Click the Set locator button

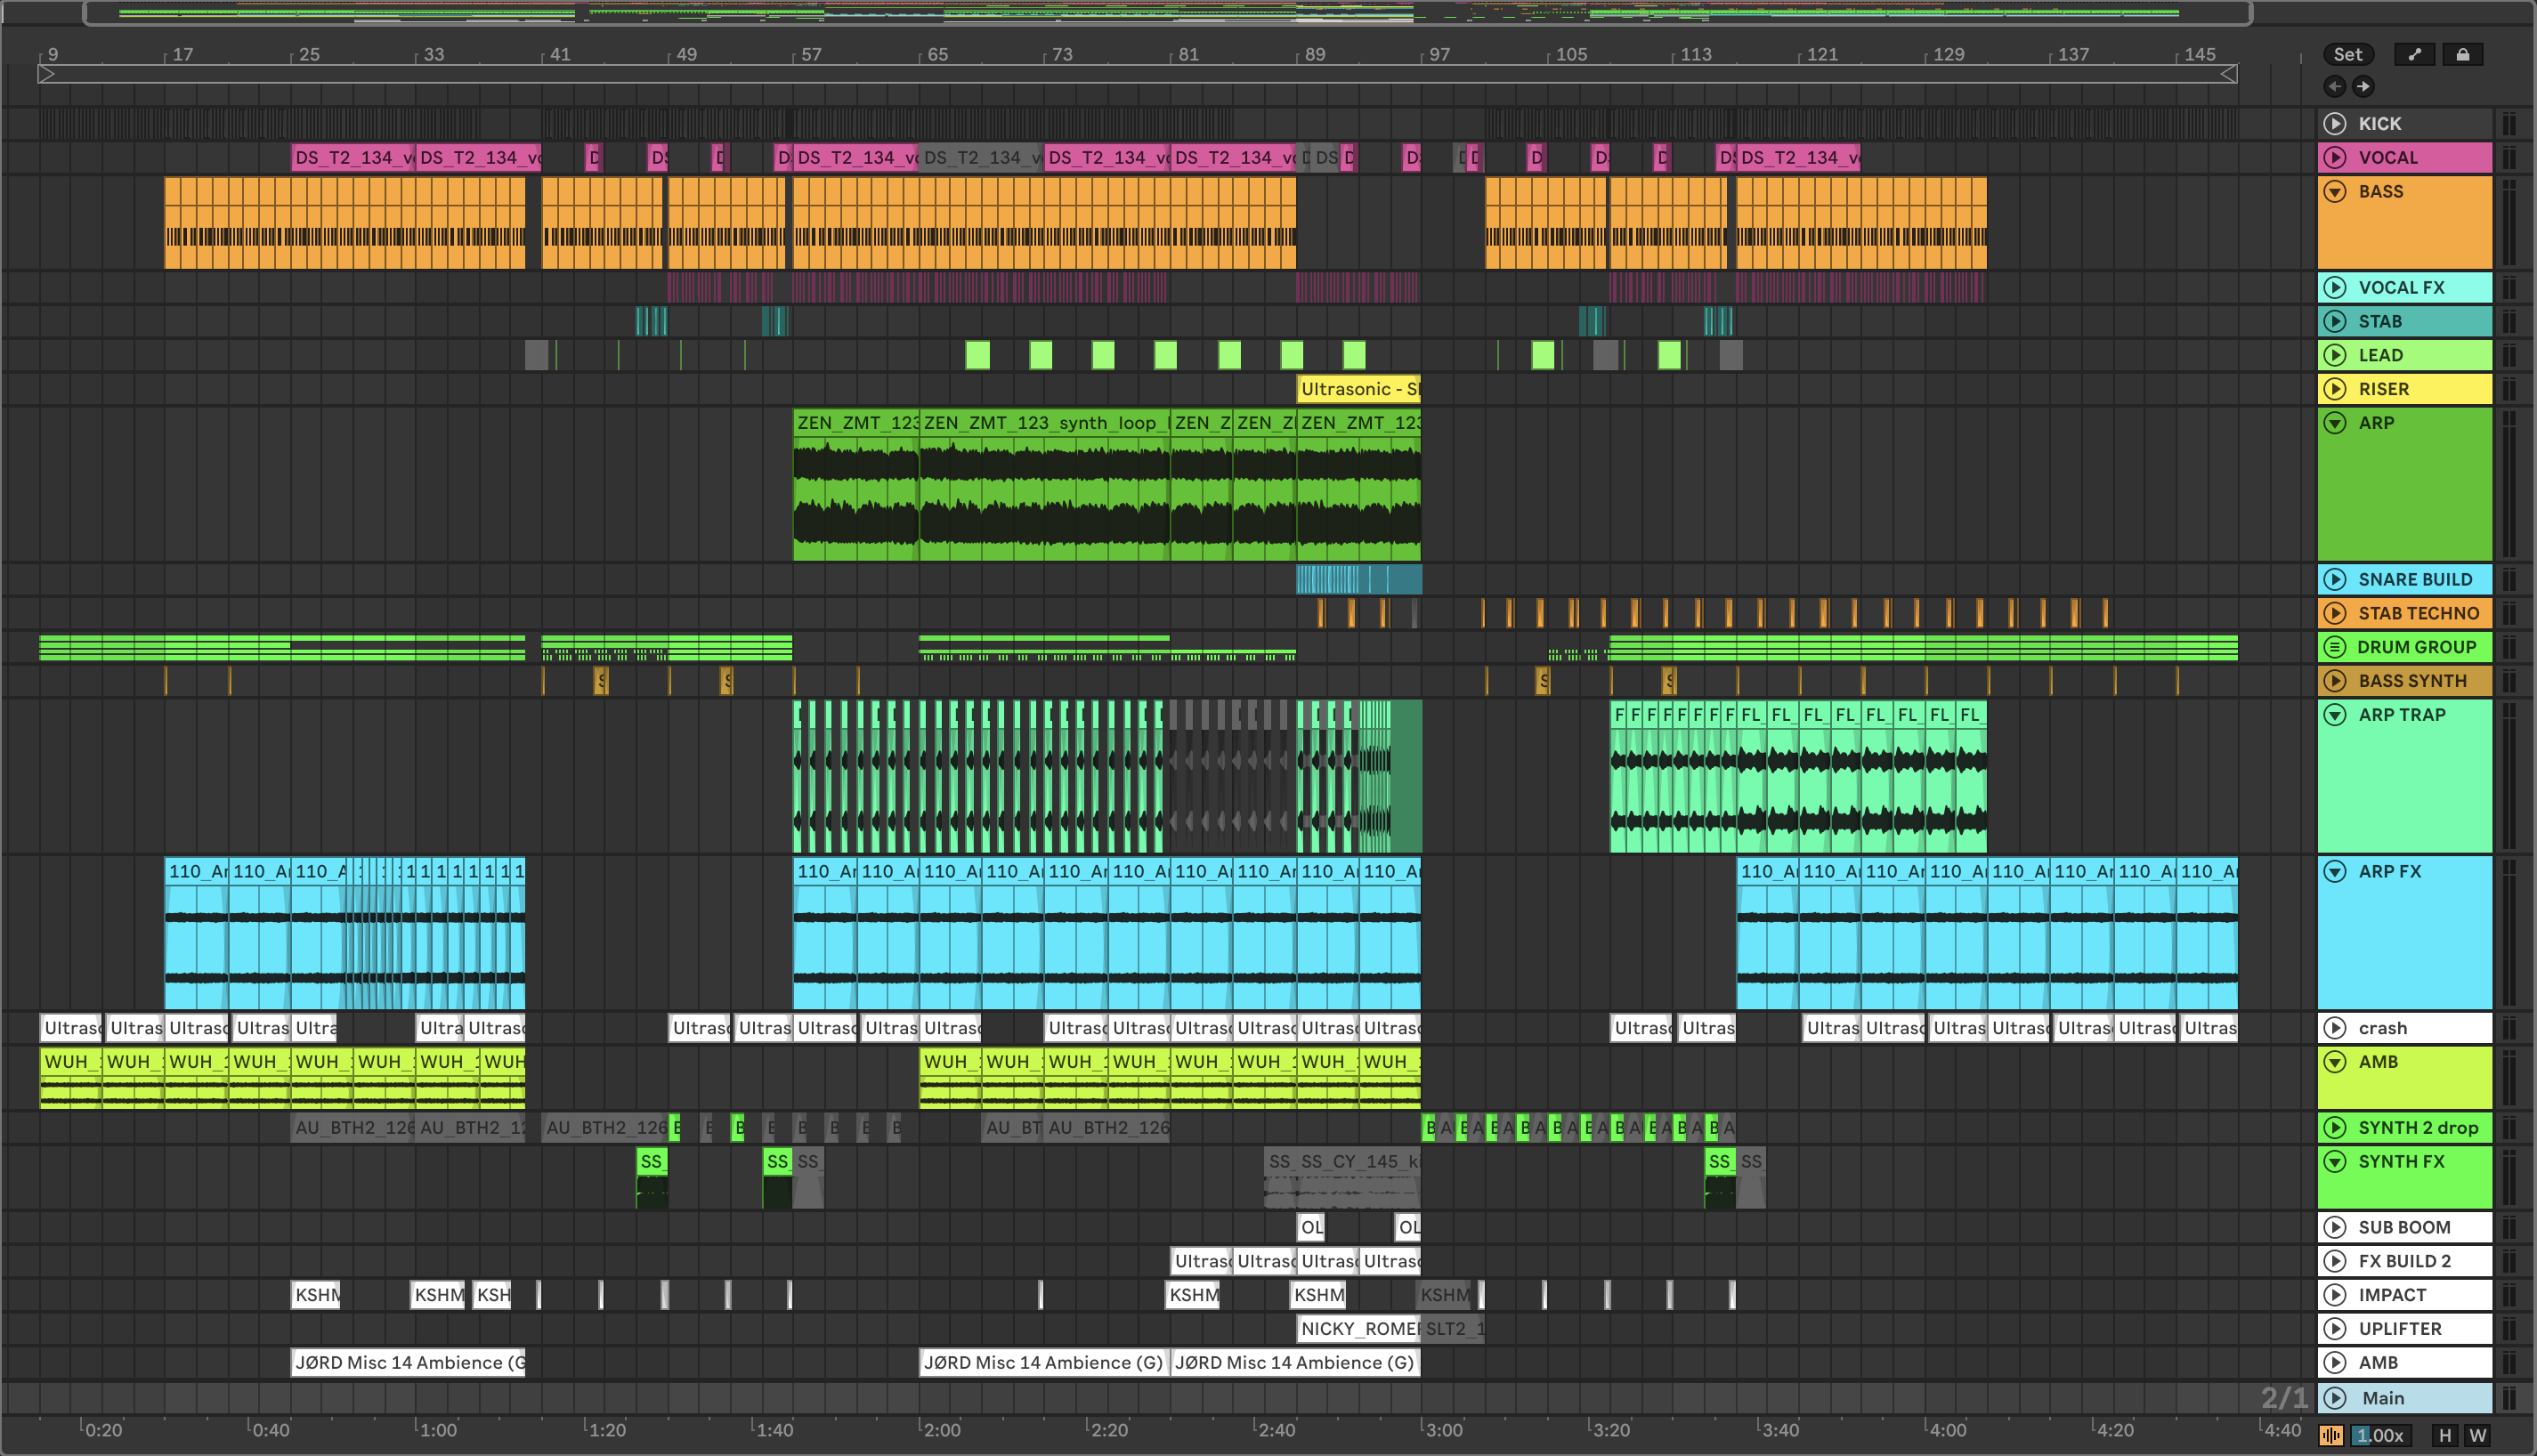click(2347, 54)
